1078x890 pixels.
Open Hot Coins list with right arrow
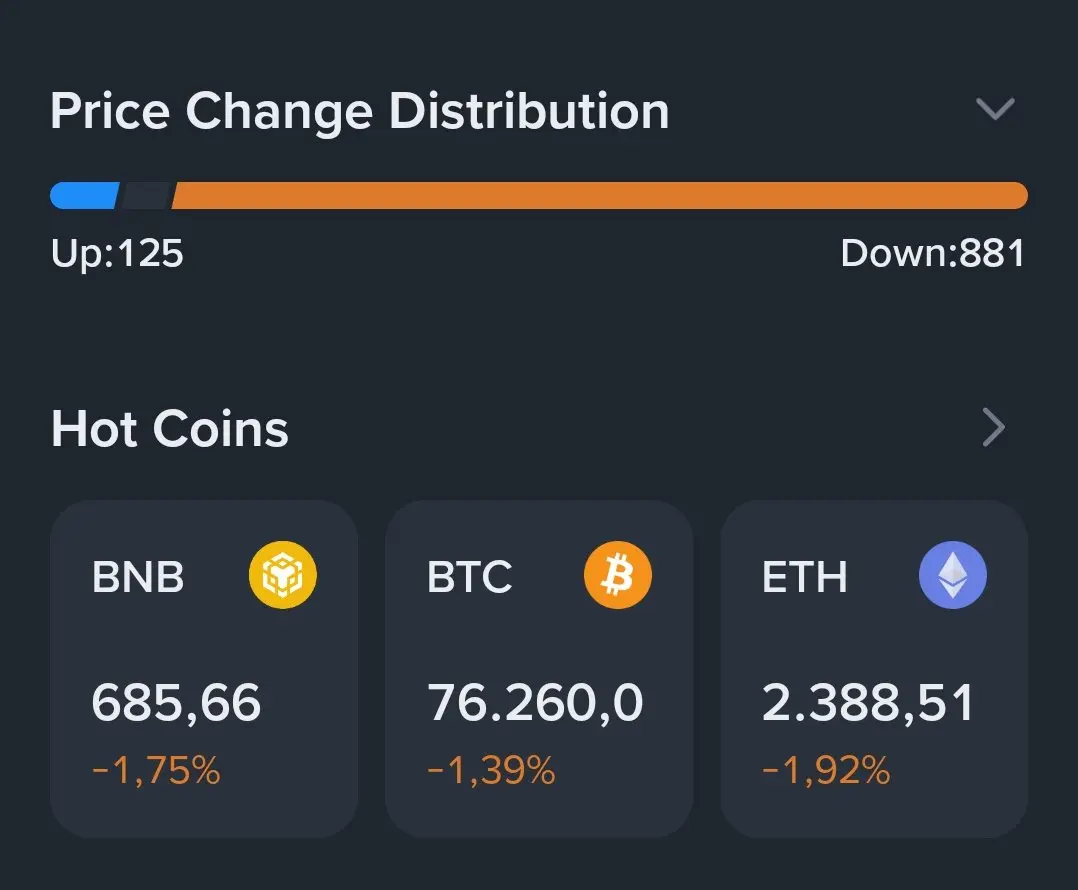point(993,427)
